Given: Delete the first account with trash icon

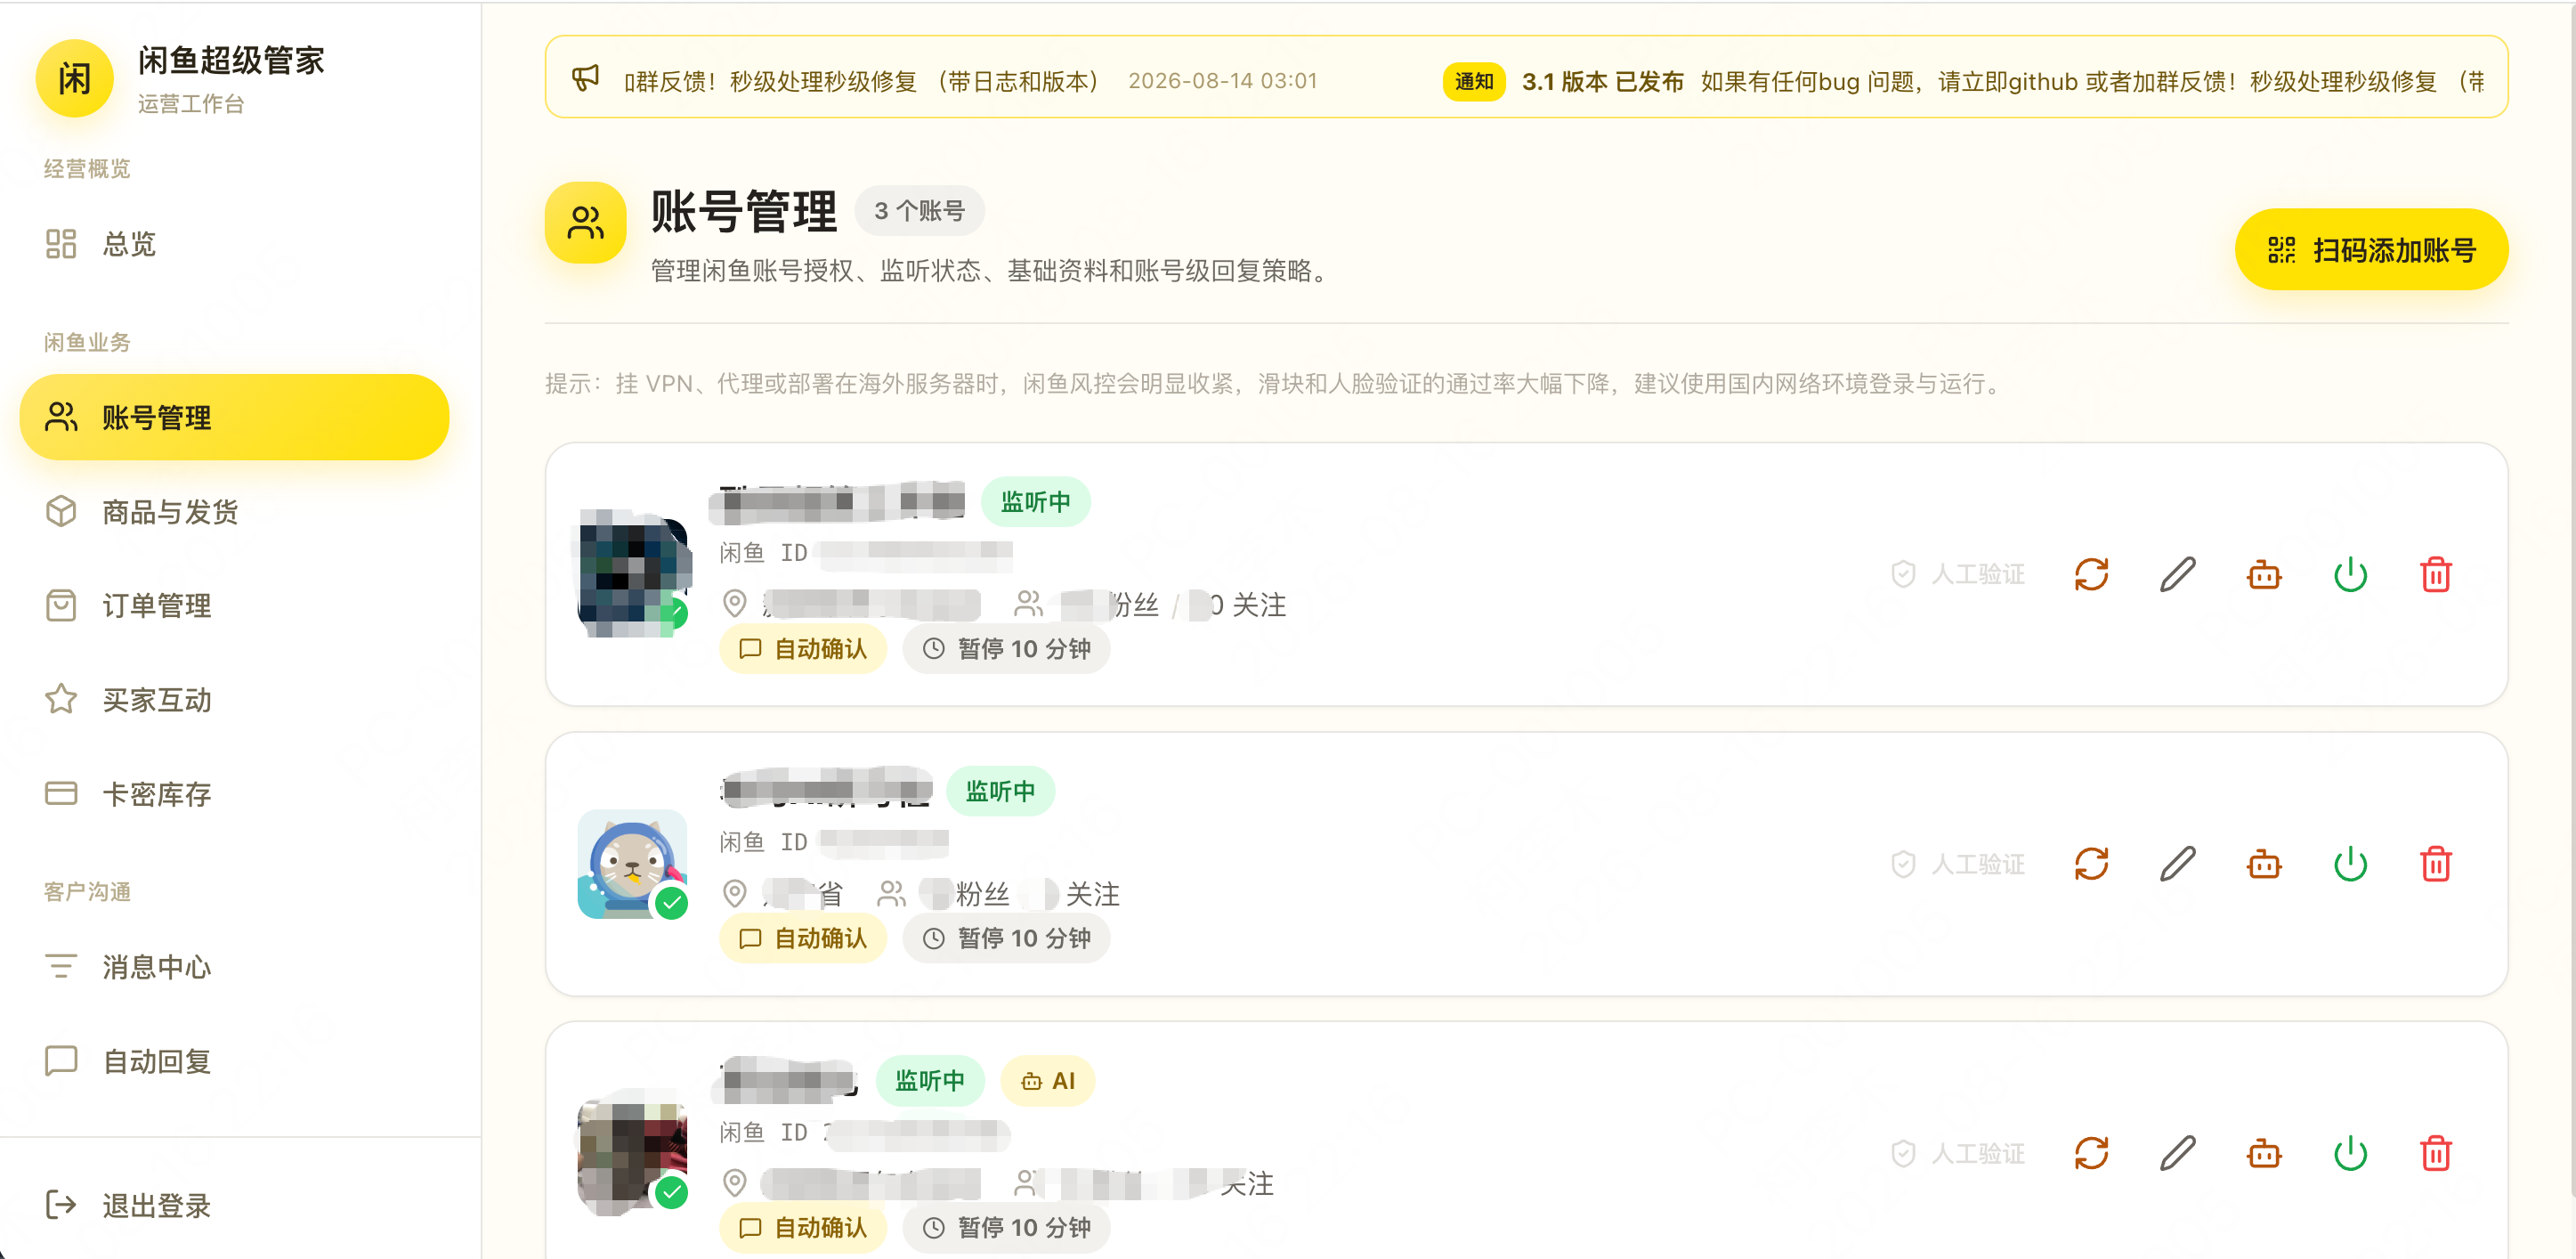Looking at the screenshot, I should 2436,575.
